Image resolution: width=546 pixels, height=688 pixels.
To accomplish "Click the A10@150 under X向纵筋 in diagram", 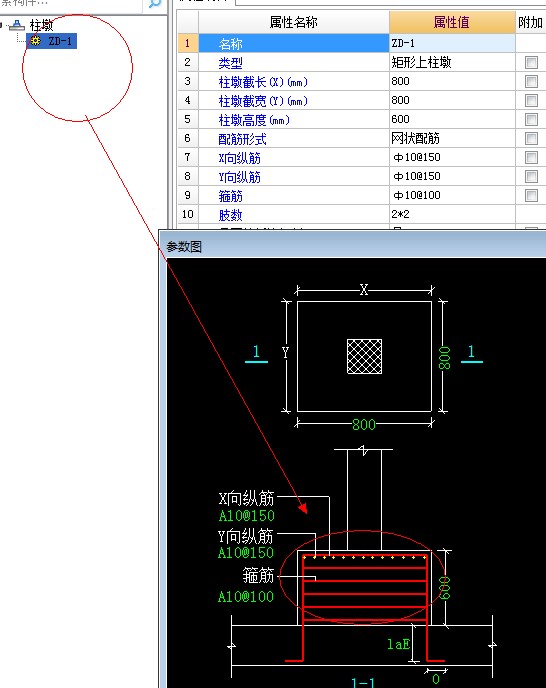I will [x=247, y=516].
